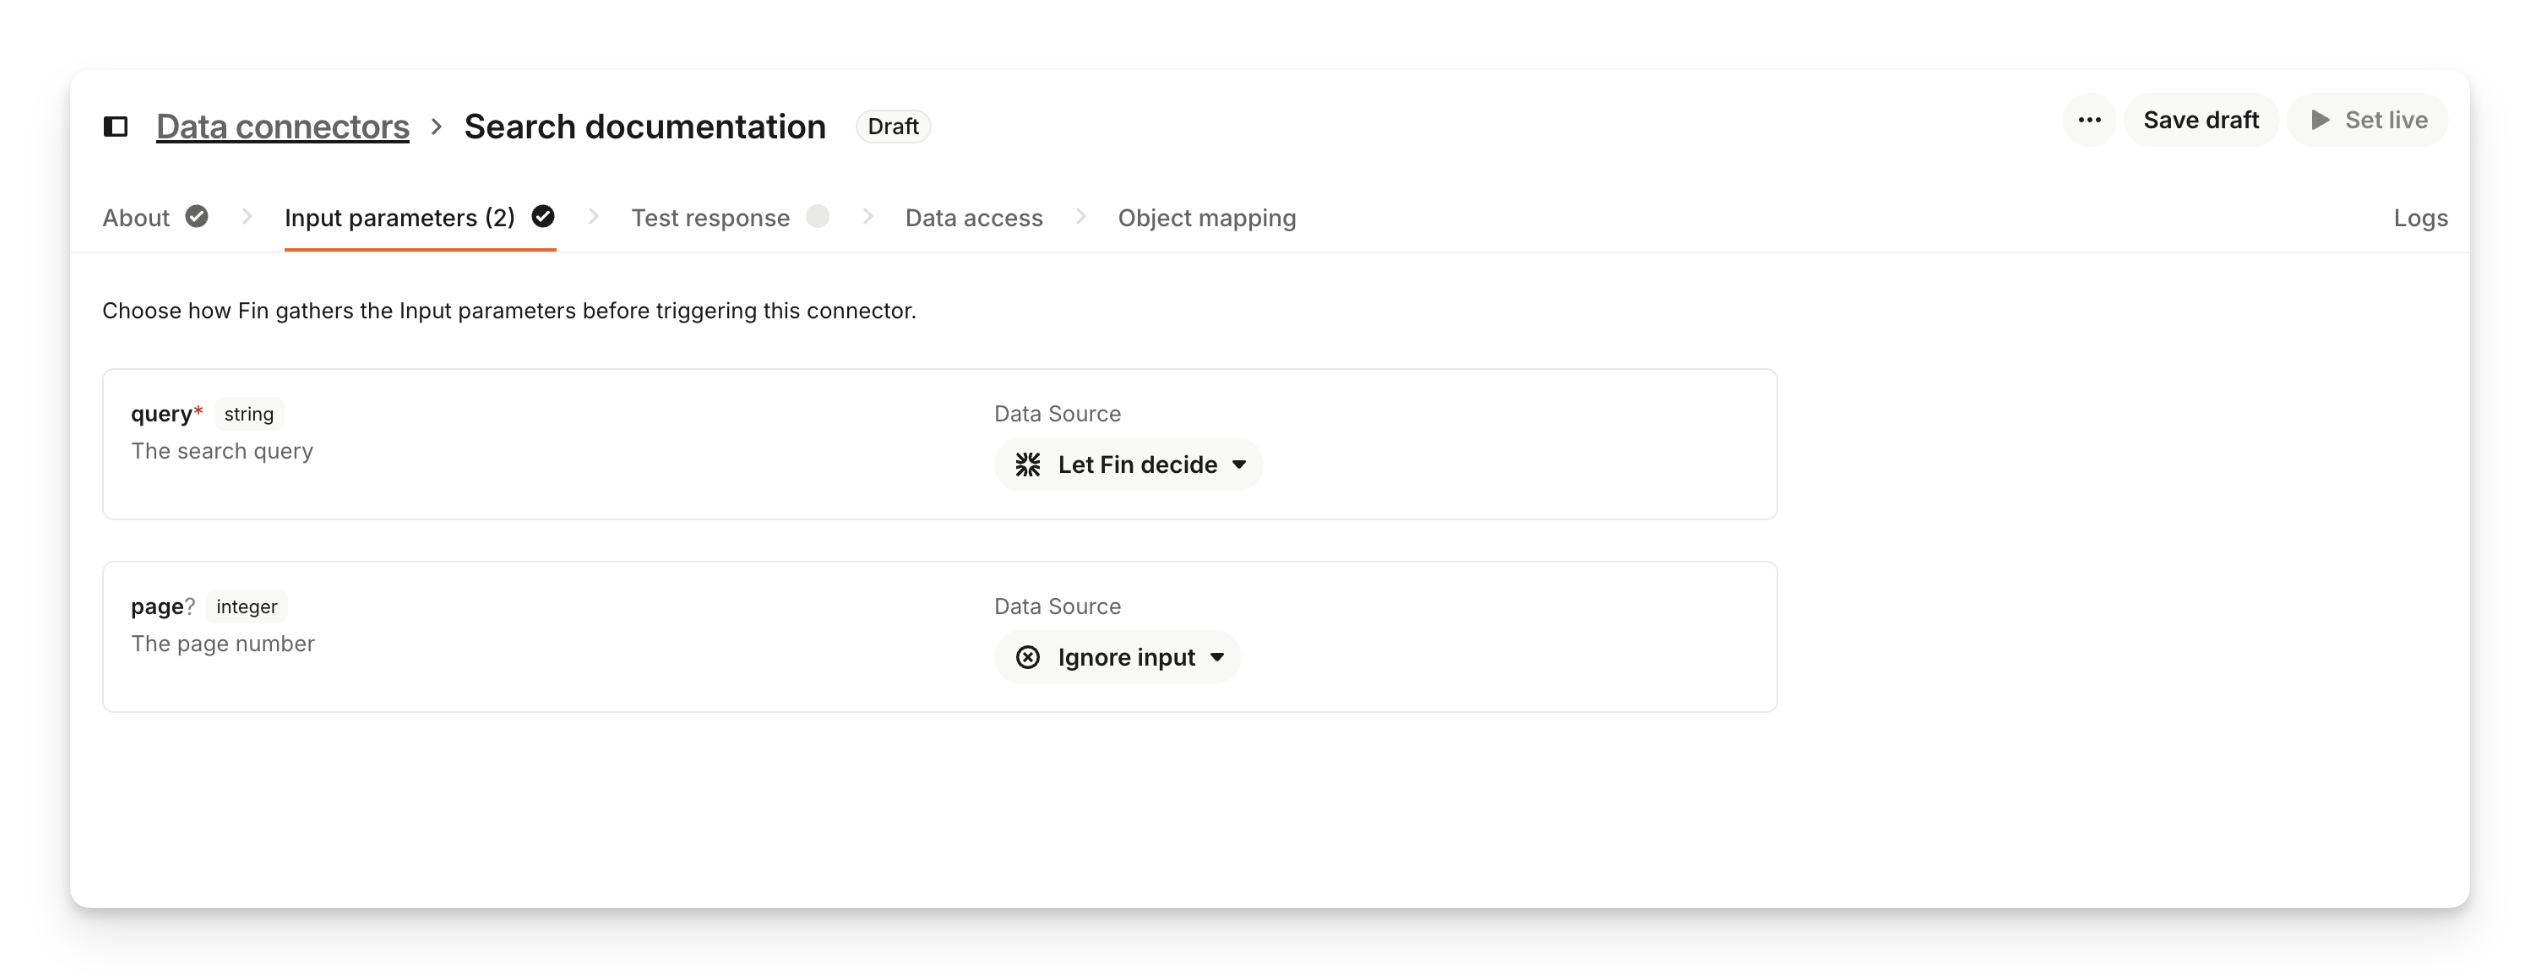The width and height of the screenshot is (2540, 978).
Task: Expand the Let Fin decide dropdown
Action: point(1239,464)
